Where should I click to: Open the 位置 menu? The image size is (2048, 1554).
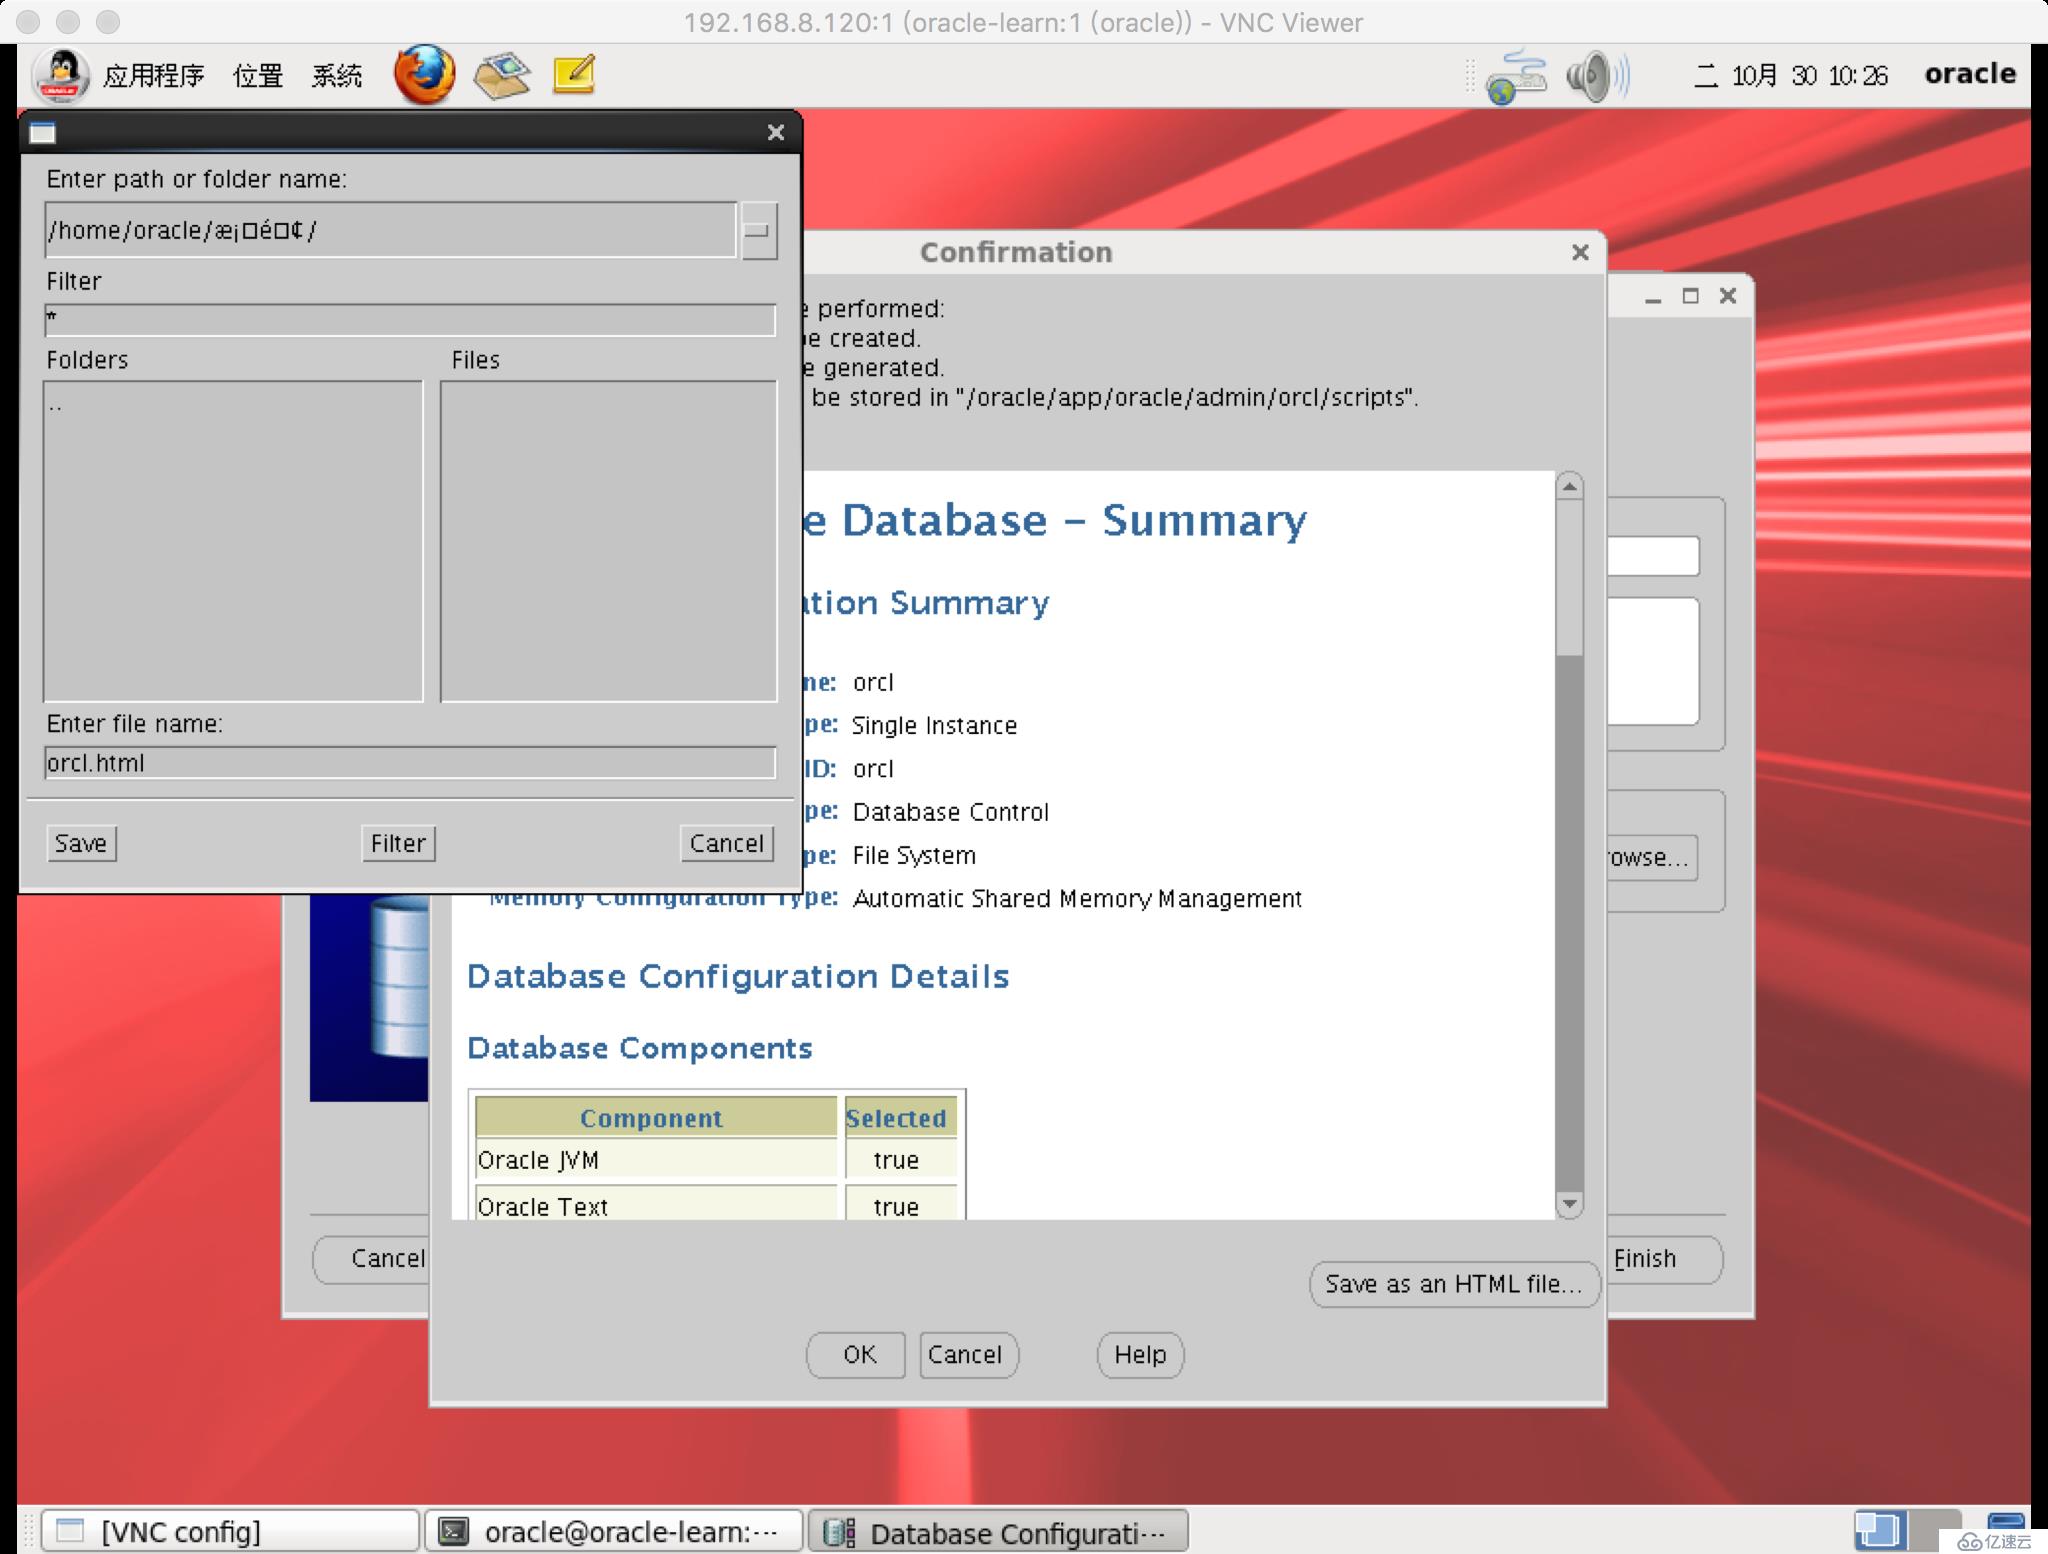[x=258, y=76]
